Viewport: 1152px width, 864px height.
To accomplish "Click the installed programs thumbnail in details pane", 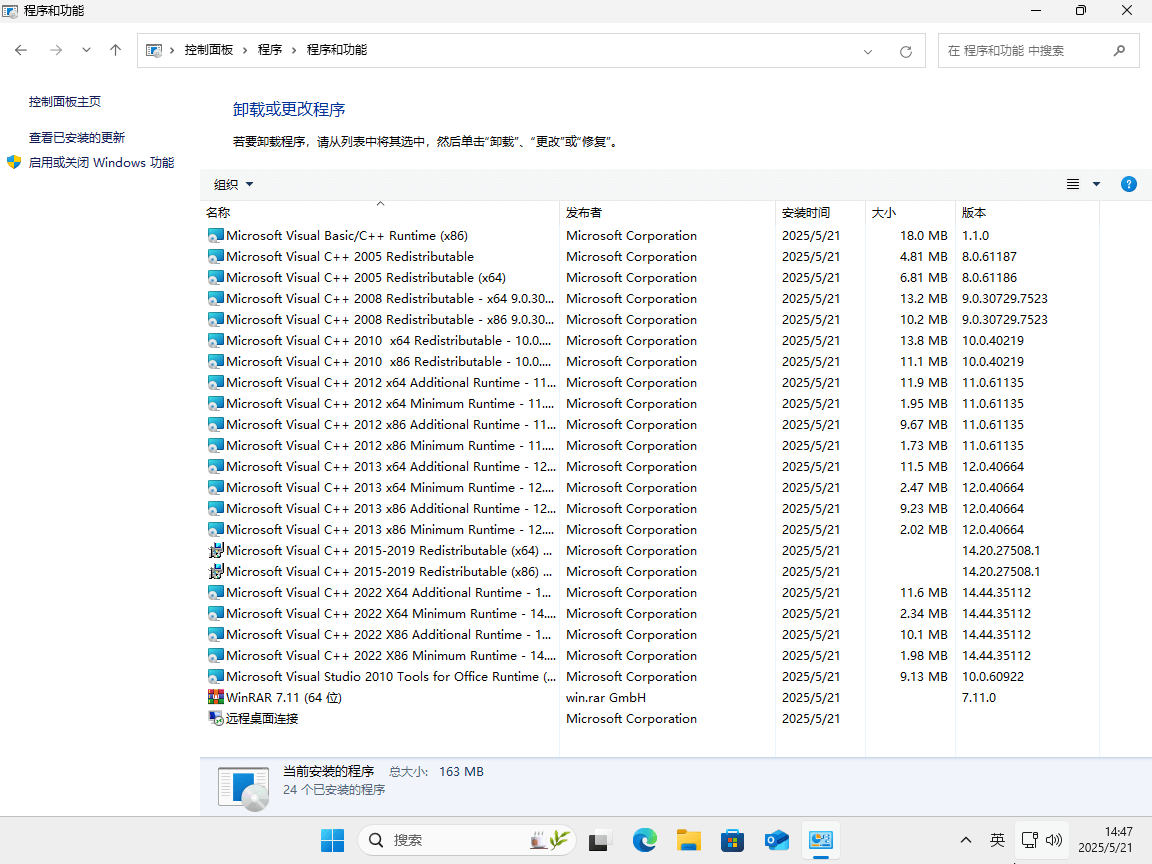I will tap(244, 789).
